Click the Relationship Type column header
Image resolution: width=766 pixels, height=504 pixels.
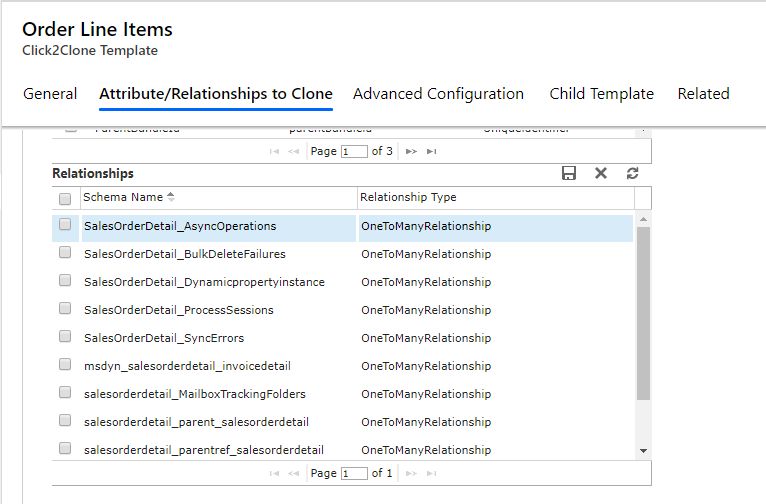pyautogui.click(x=408, y=197)
